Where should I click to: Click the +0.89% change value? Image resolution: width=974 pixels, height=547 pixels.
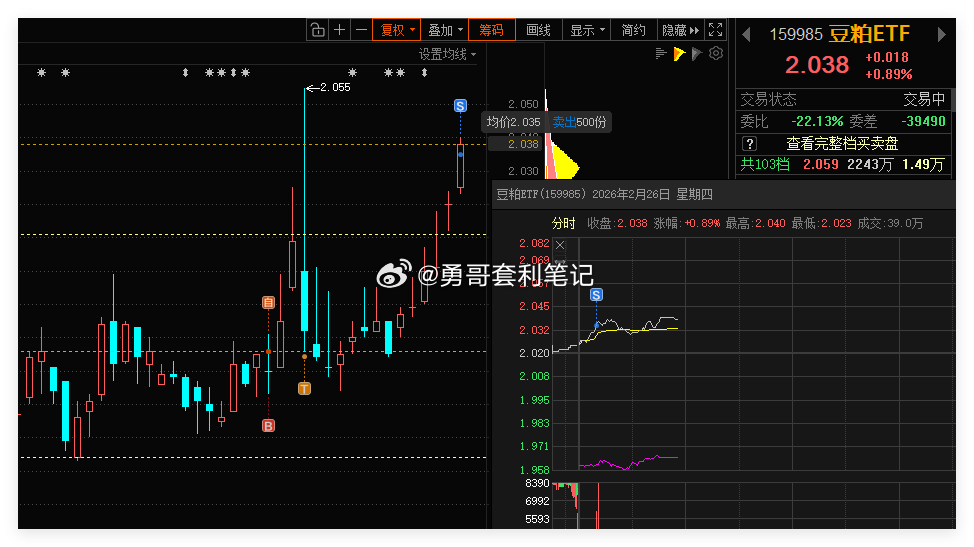[x=889, y=75]
